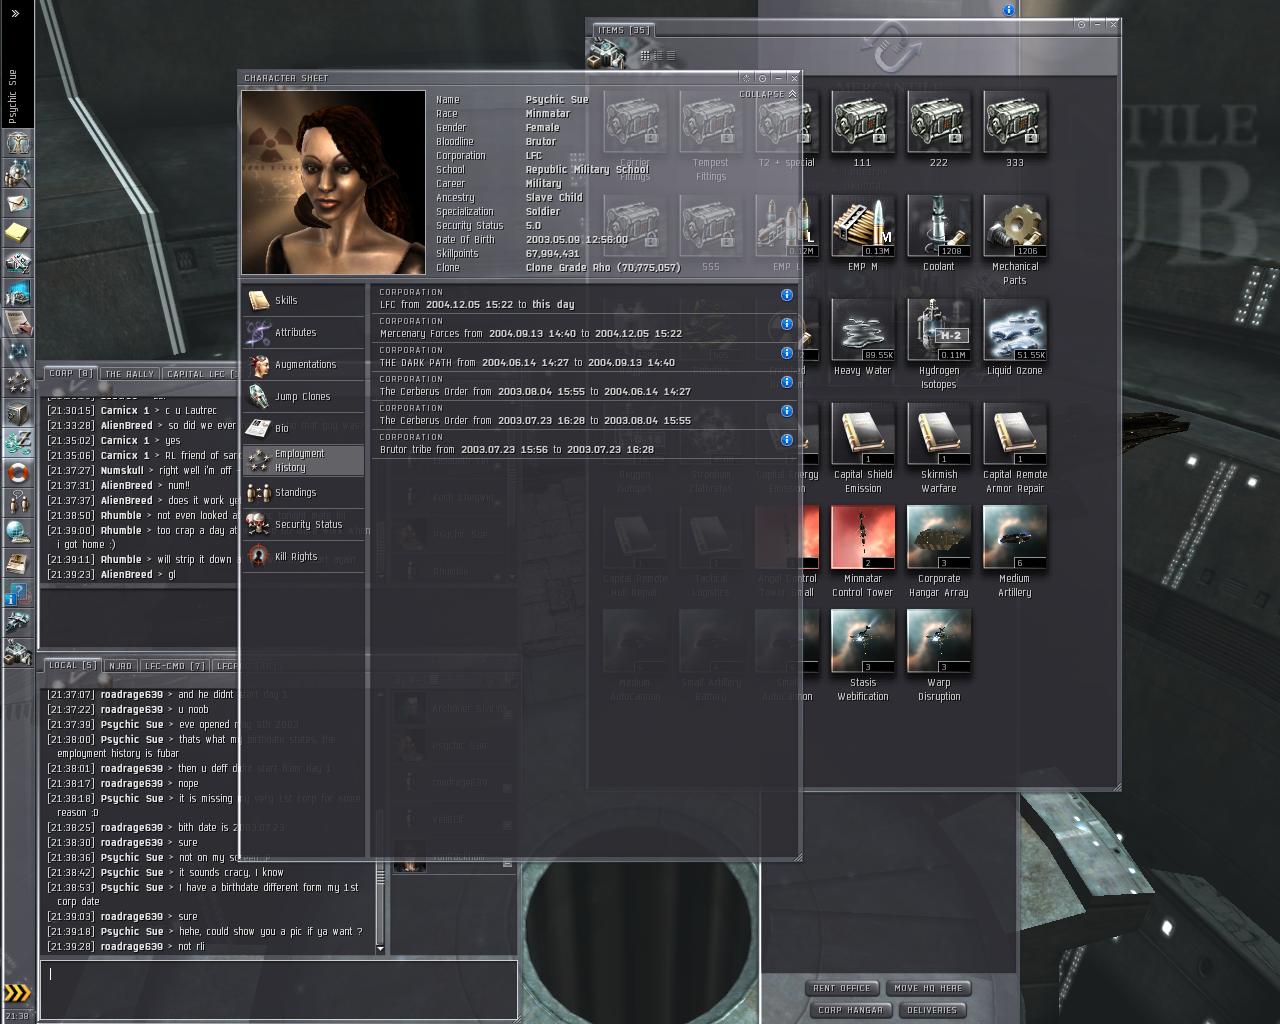Screen dimensions: 1280x1024
Task: Switch Items window to details view
Action: click(658, 56)
